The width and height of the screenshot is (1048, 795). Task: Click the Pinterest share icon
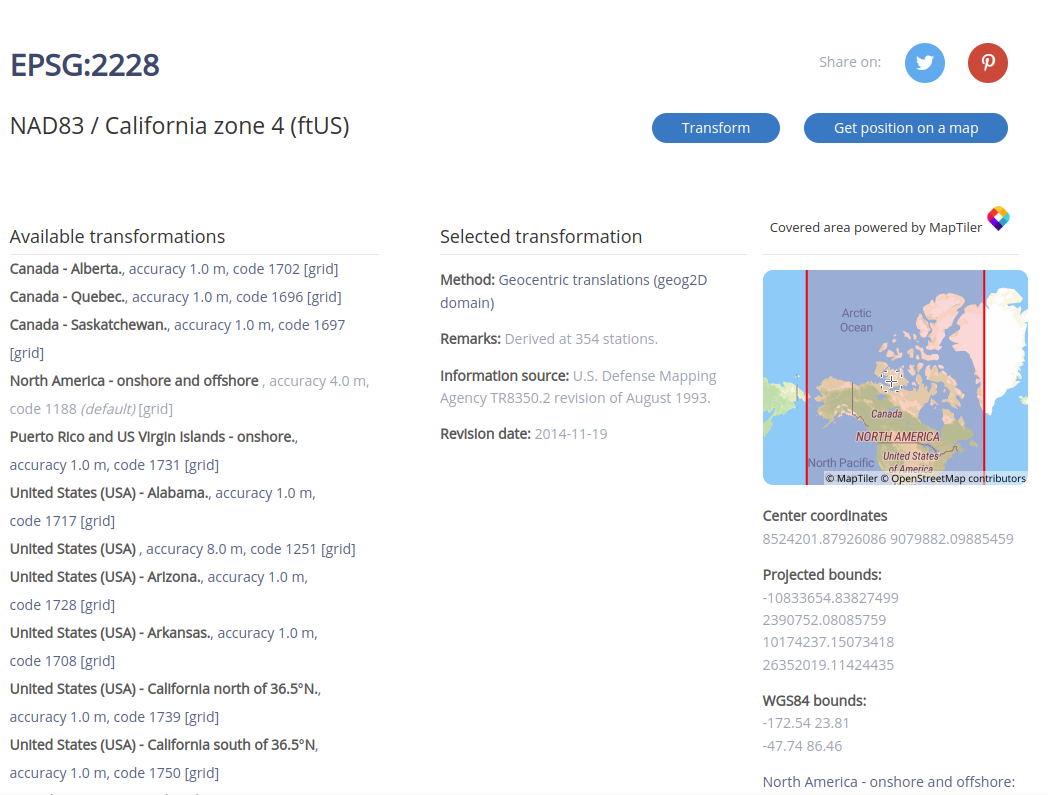click(x=987, y=63)
